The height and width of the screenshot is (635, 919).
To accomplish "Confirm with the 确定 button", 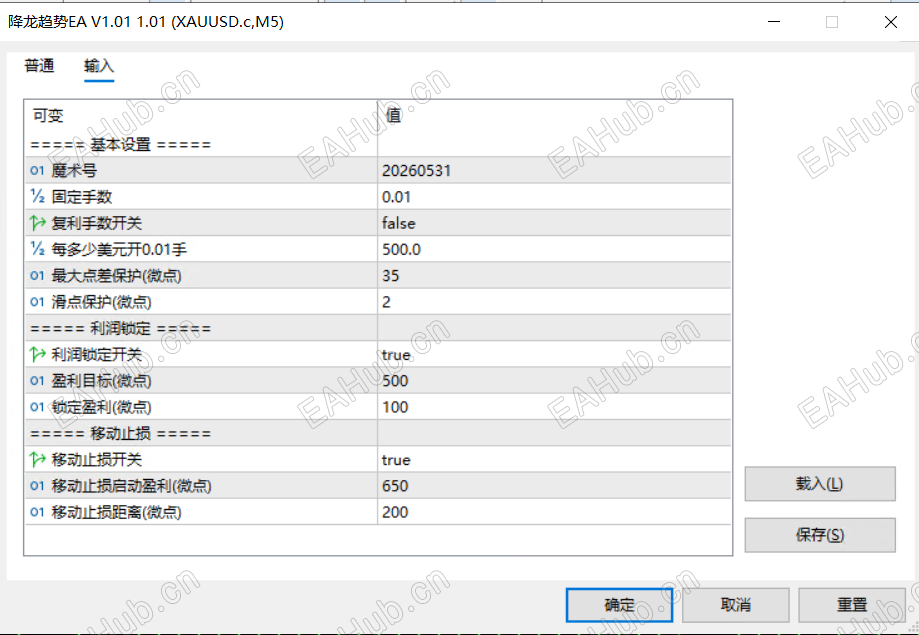I will (620, 605).
